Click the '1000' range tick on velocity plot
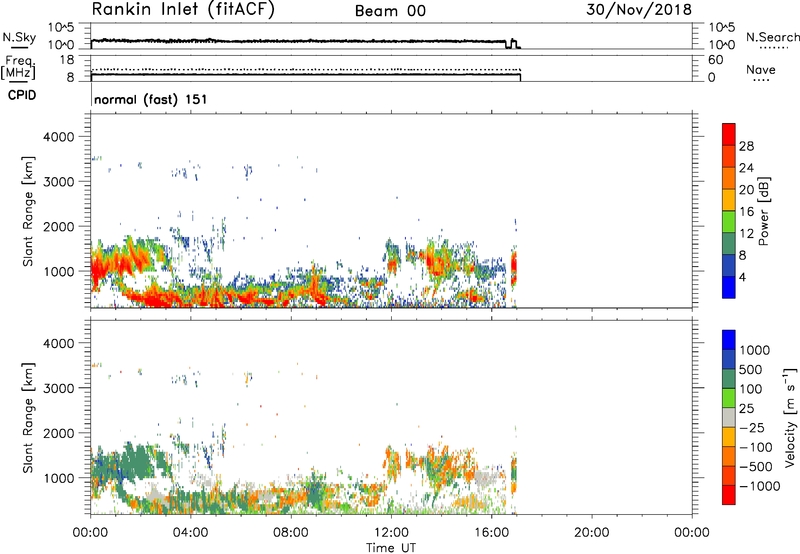This screenshot has height=554, width=800. point(59,478)
